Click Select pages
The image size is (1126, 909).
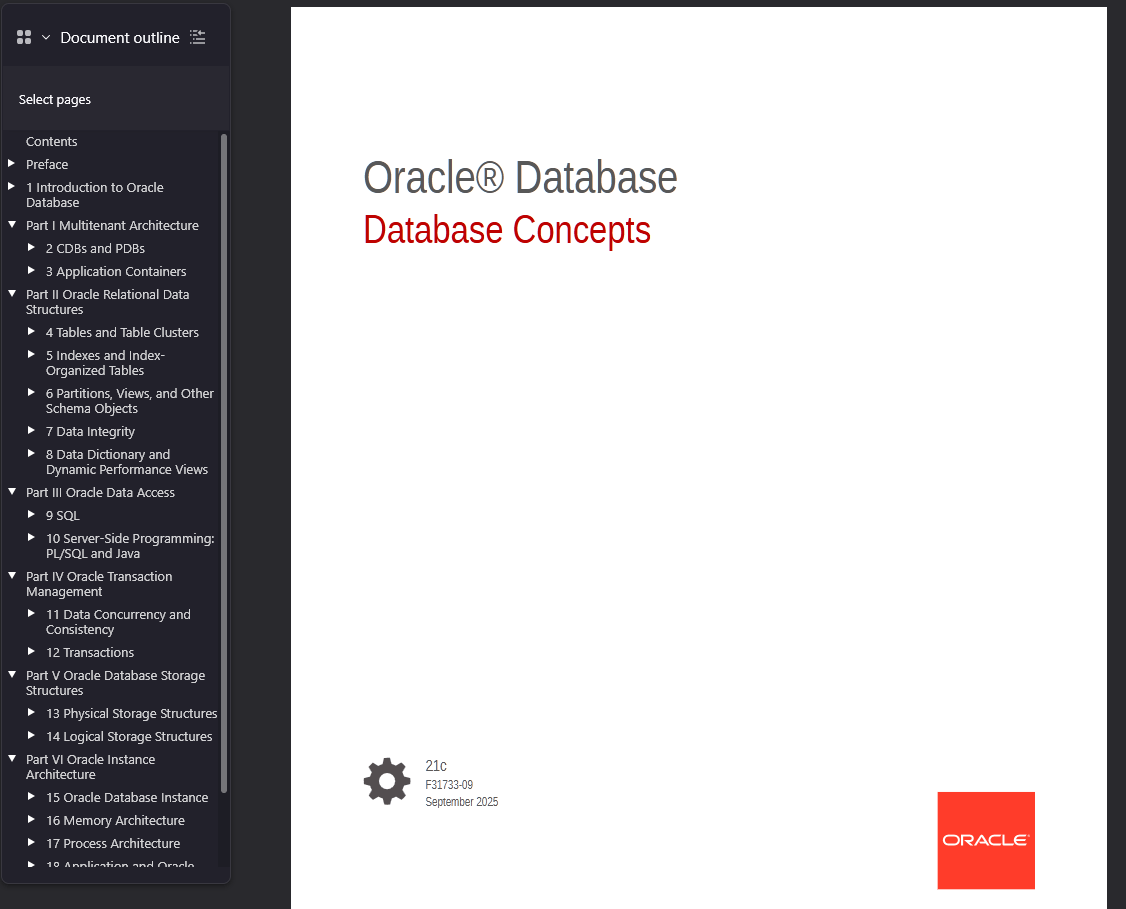click(x=54, y=99)
